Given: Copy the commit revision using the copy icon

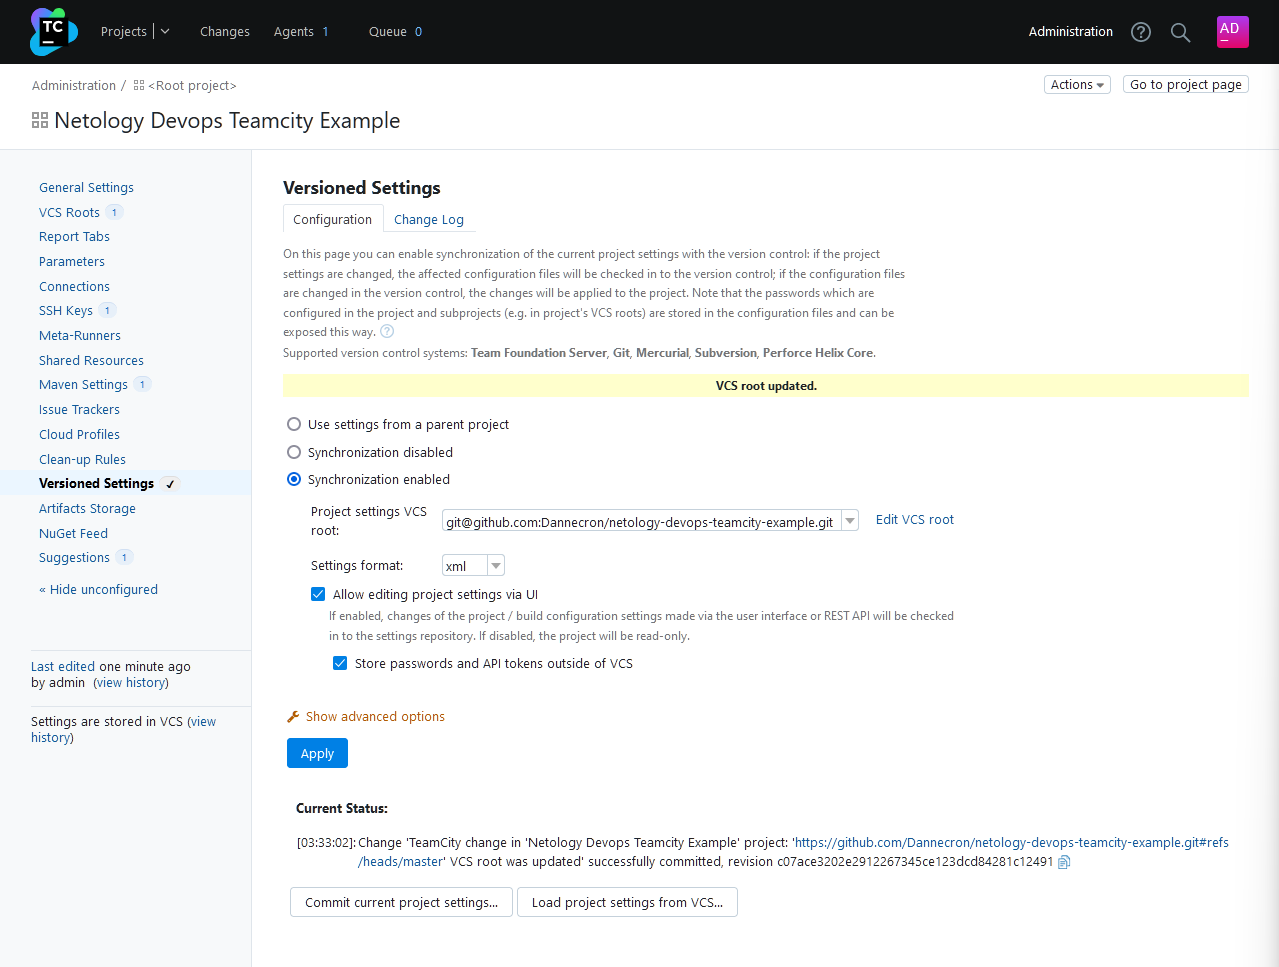Looking at the screenshot, I should coord(1063,861).
